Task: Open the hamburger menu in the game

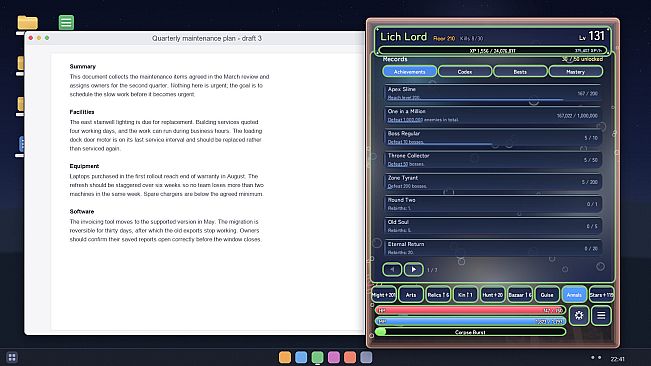Action: [601, 315]
